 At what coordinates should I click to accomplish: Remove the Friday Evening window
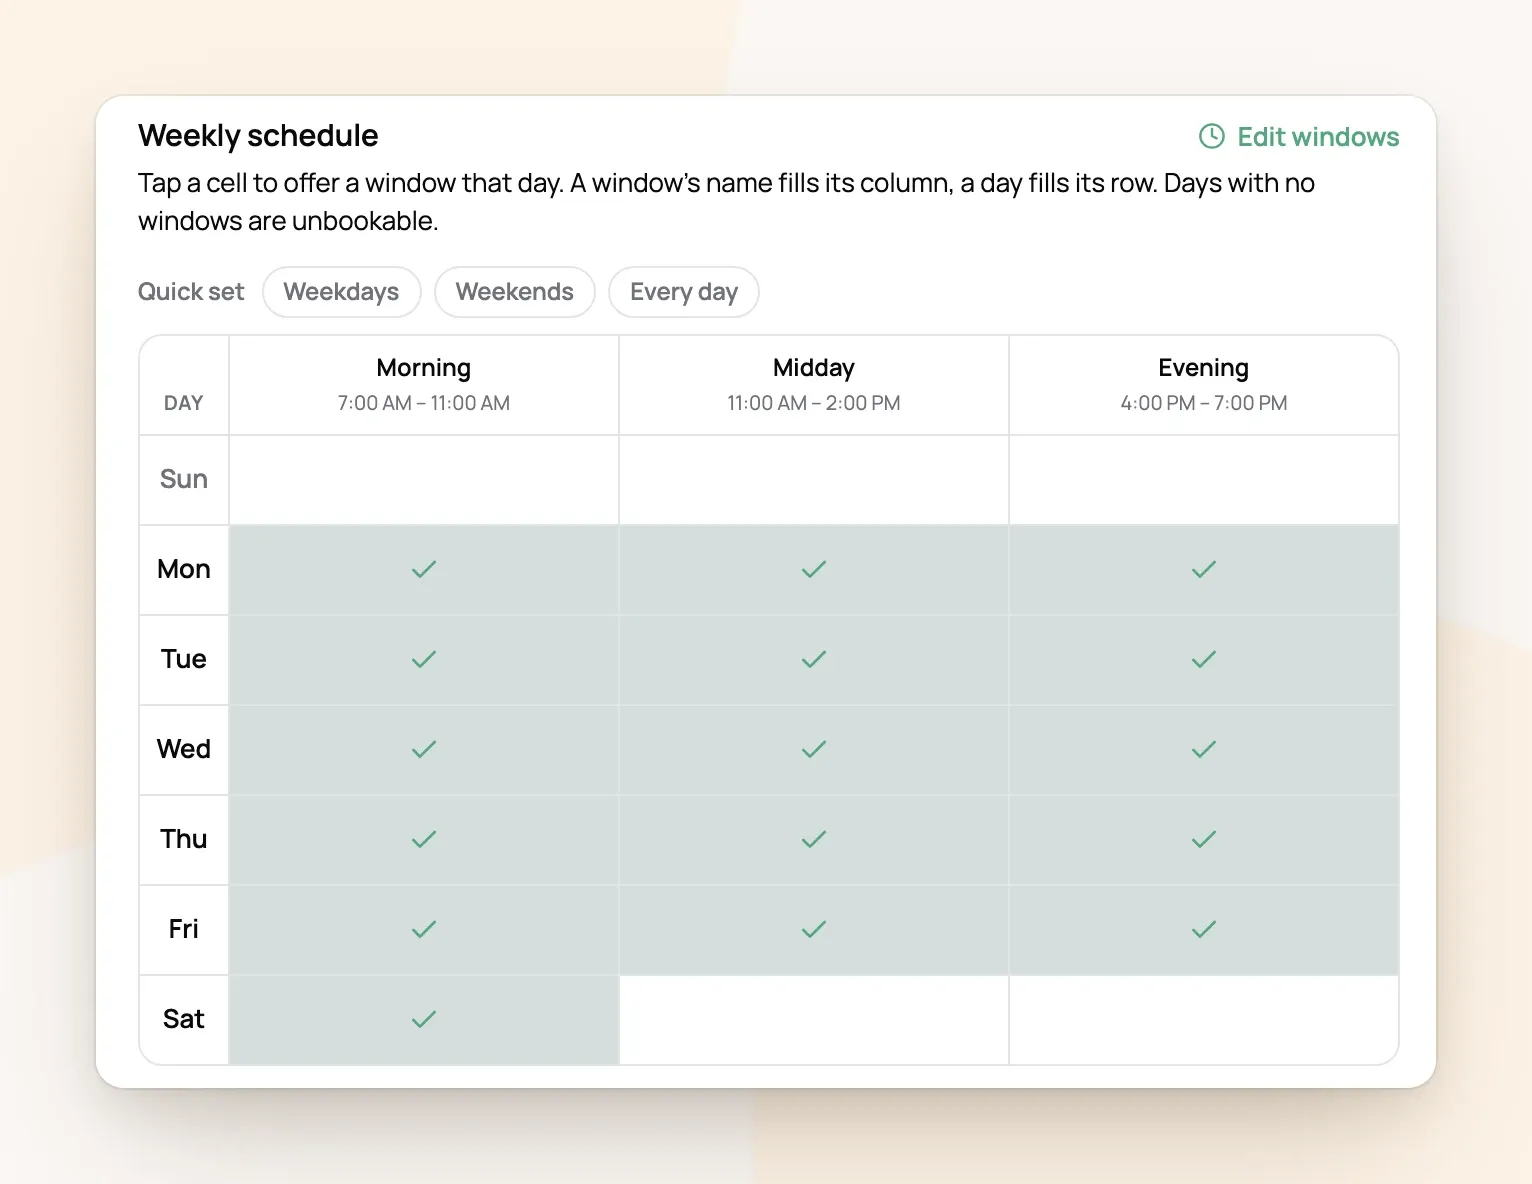1204,930
